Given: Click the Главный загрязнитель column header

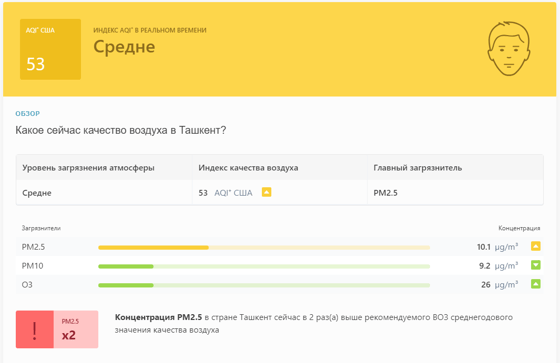Looking at the screenshot, I should coord(418,168).
